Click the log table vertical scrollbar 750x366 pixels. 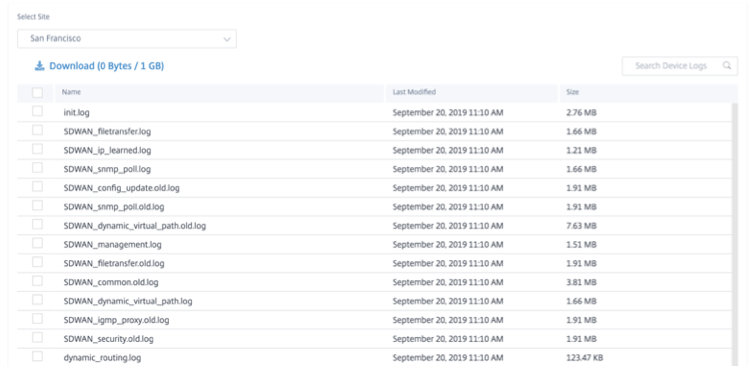tap(735, 234)
